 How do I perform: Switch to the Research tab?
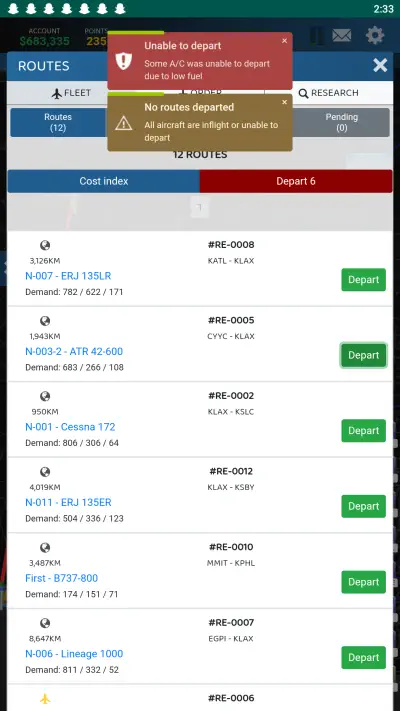tap(328, 93)
